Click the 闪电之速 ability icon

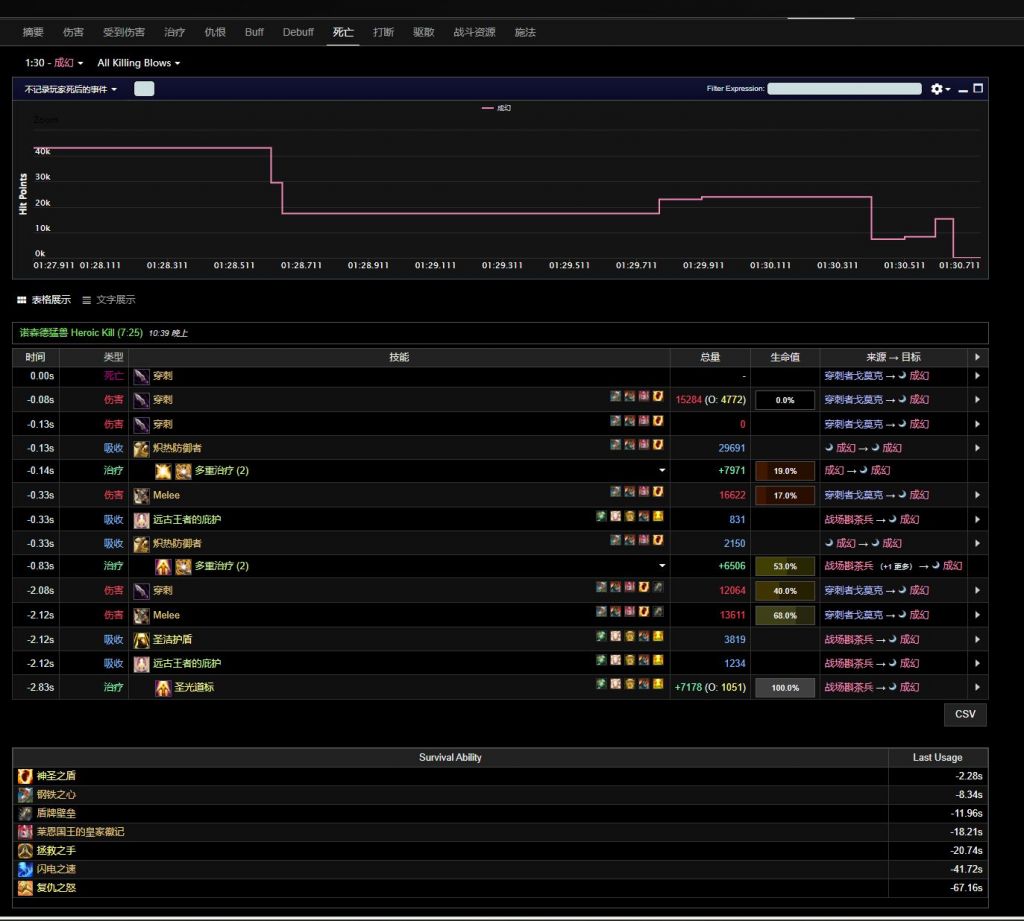pyautogui.click(x=25, y=869)
